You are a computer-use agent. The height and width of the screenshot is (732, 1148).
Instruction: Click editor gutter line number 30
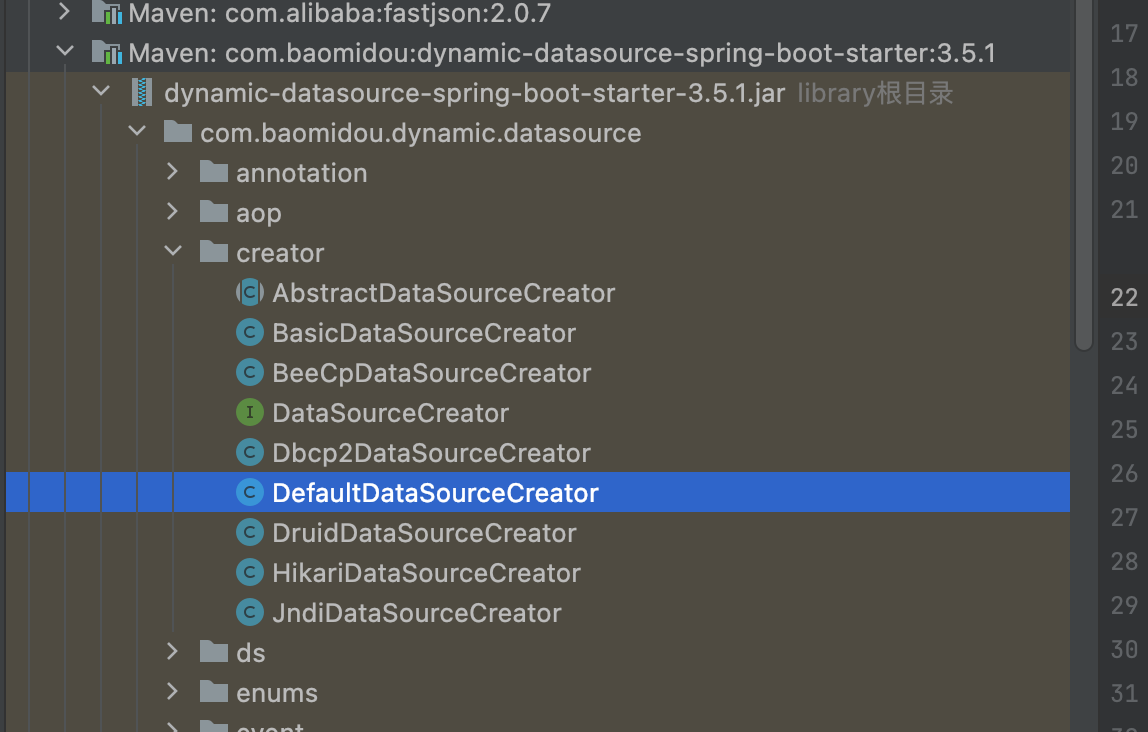tap(1124, 649)
